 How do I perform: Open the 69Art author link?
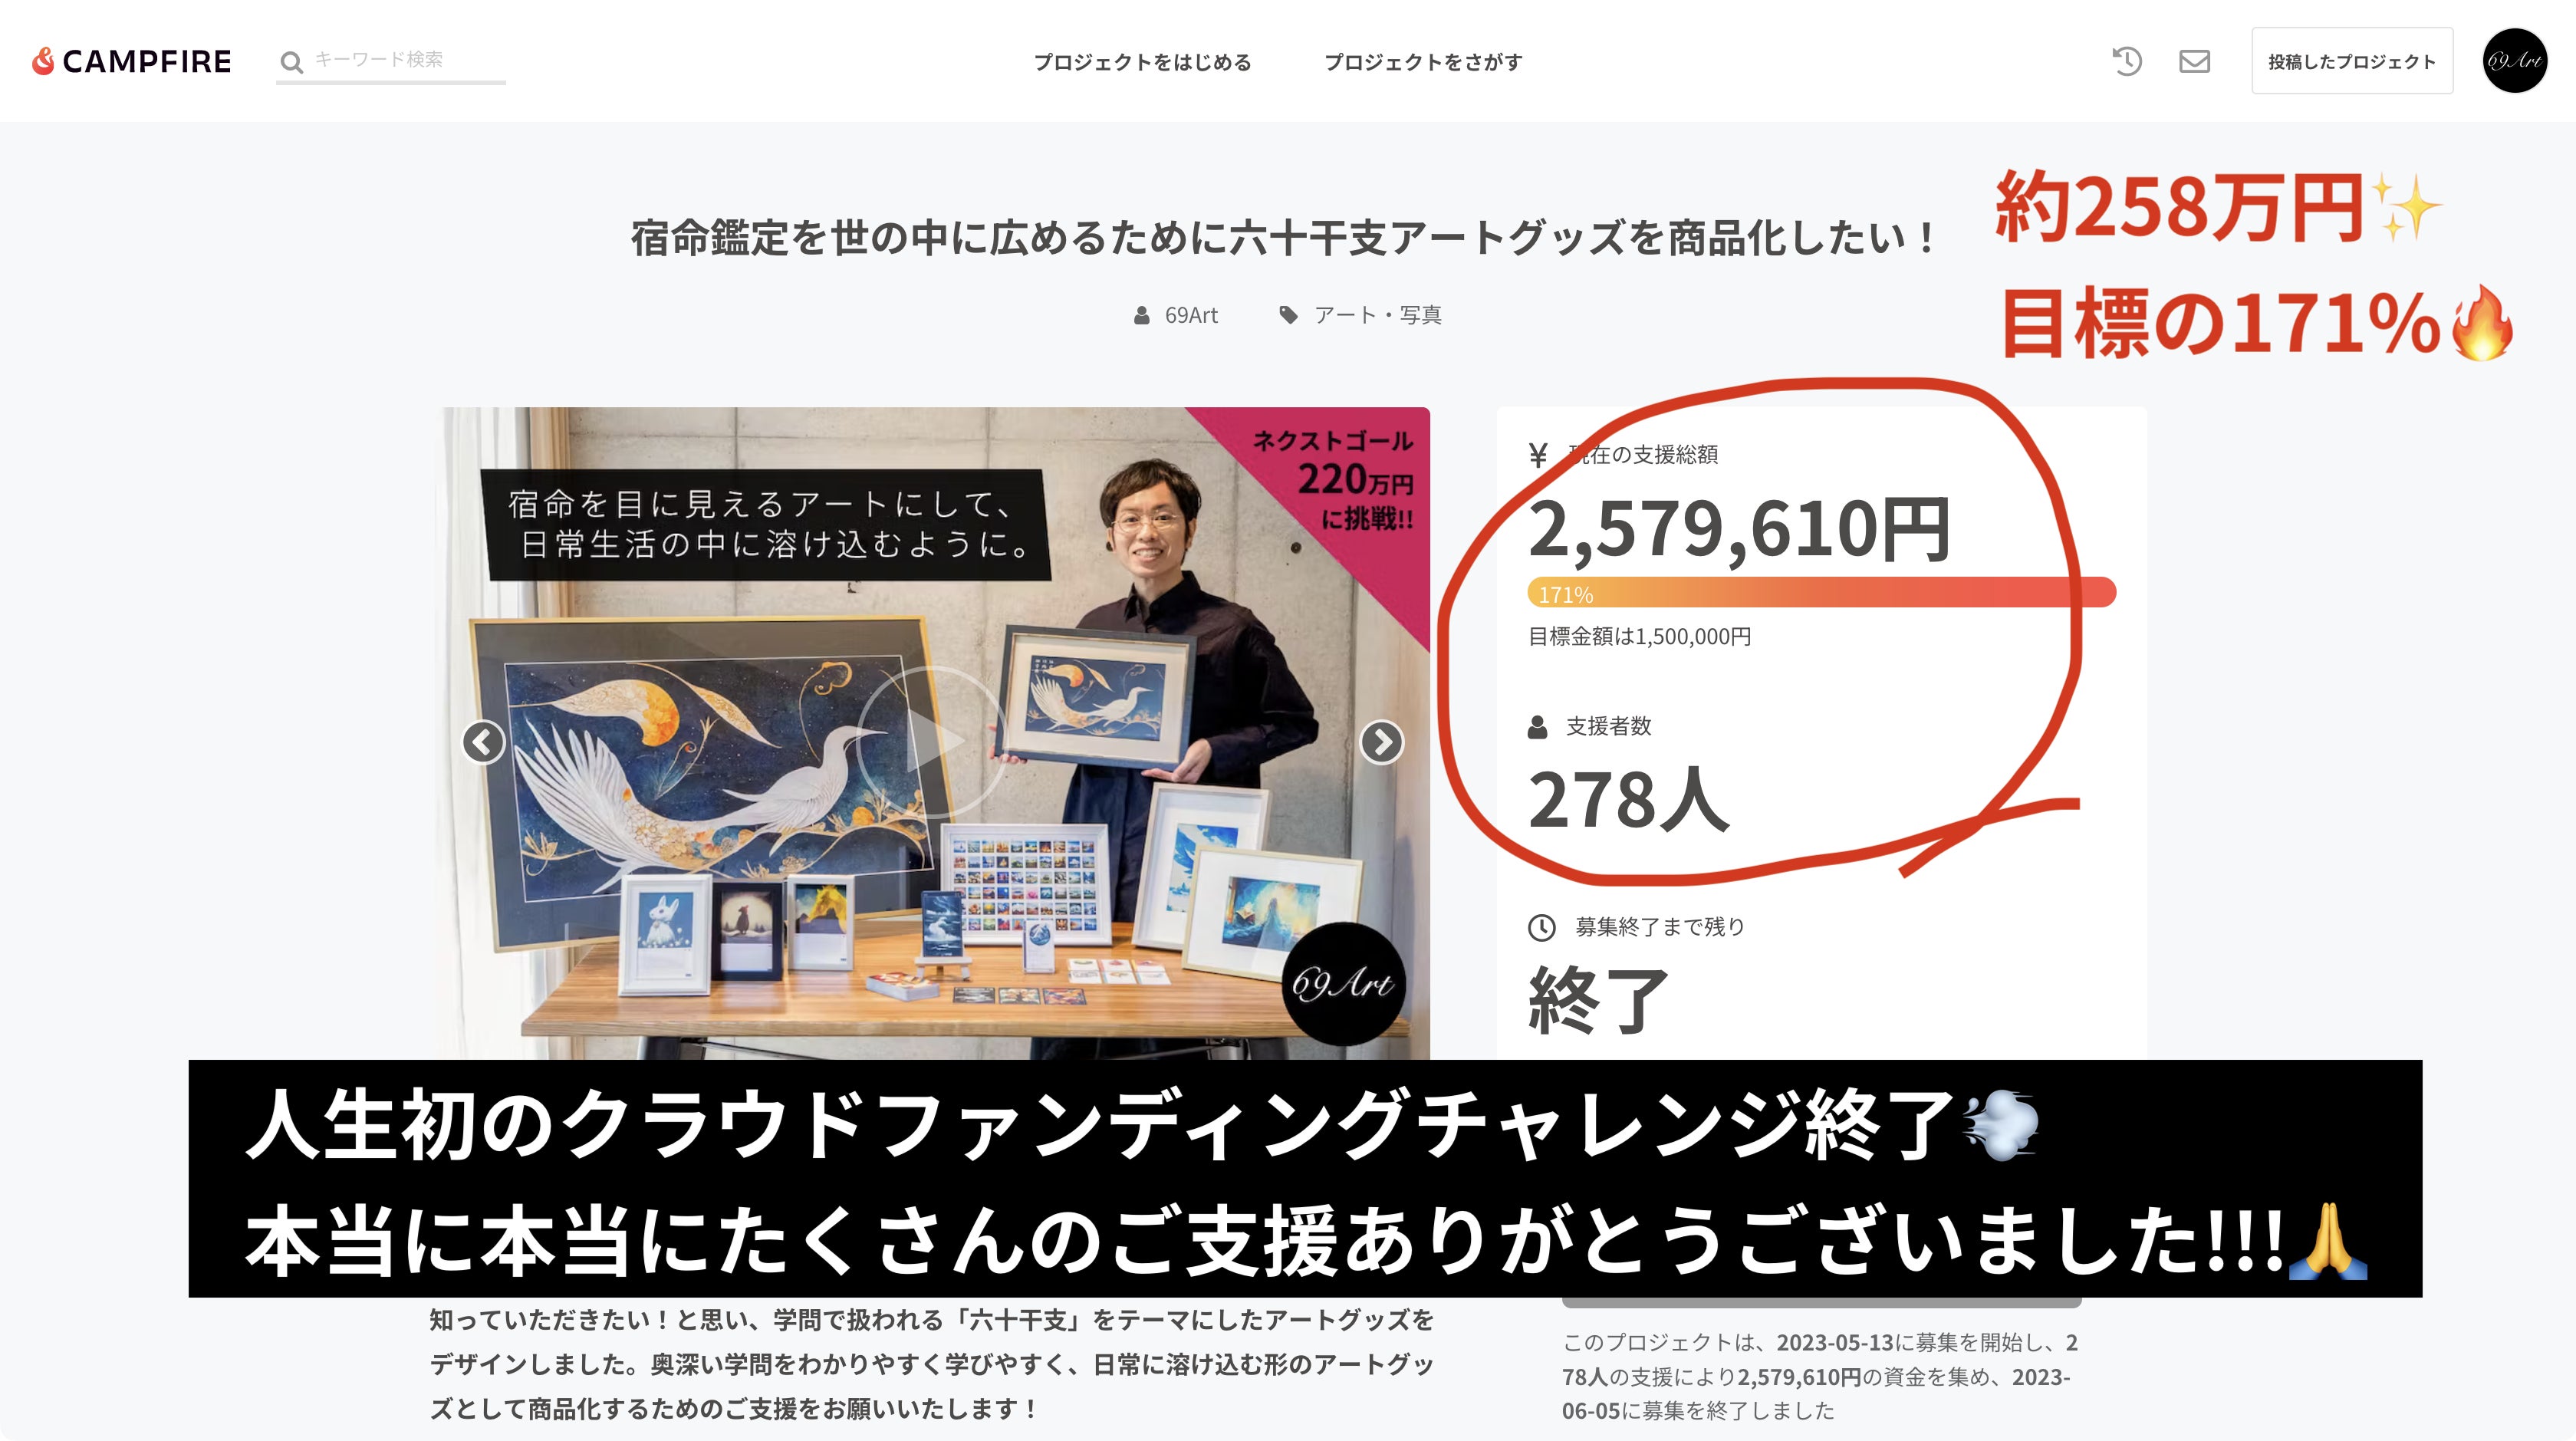pyautogui.click(x=1191, y=315)
